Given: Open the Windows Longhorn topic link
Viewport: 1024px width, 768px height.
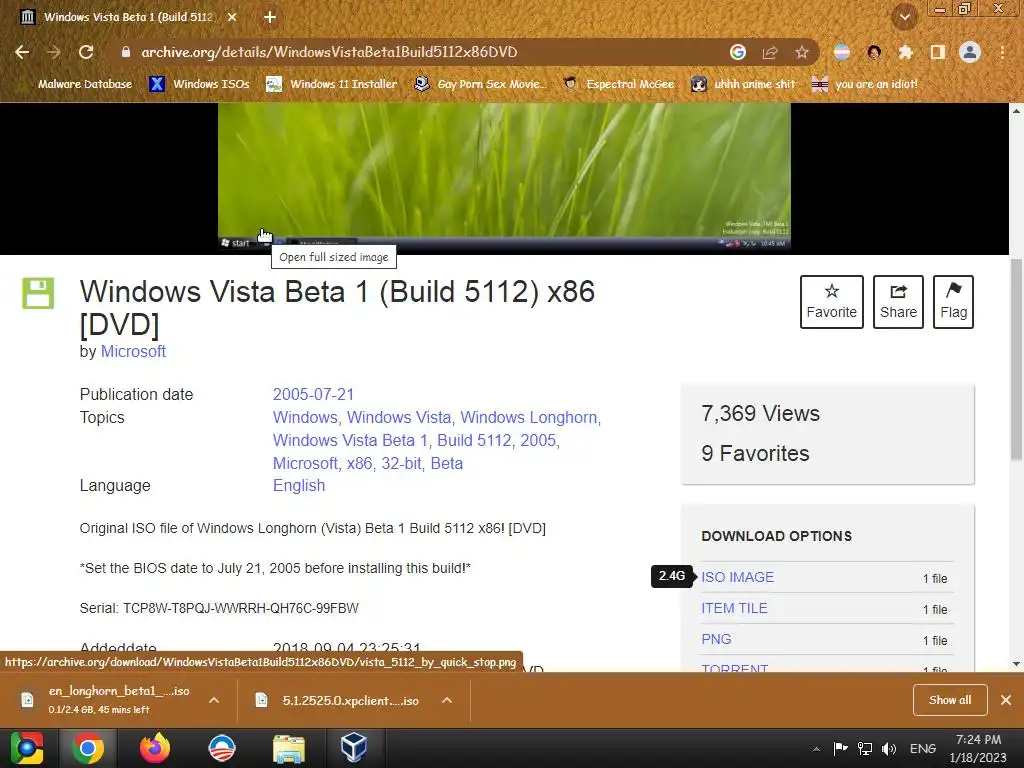Looking at the screenshot, I should [528, 417].
